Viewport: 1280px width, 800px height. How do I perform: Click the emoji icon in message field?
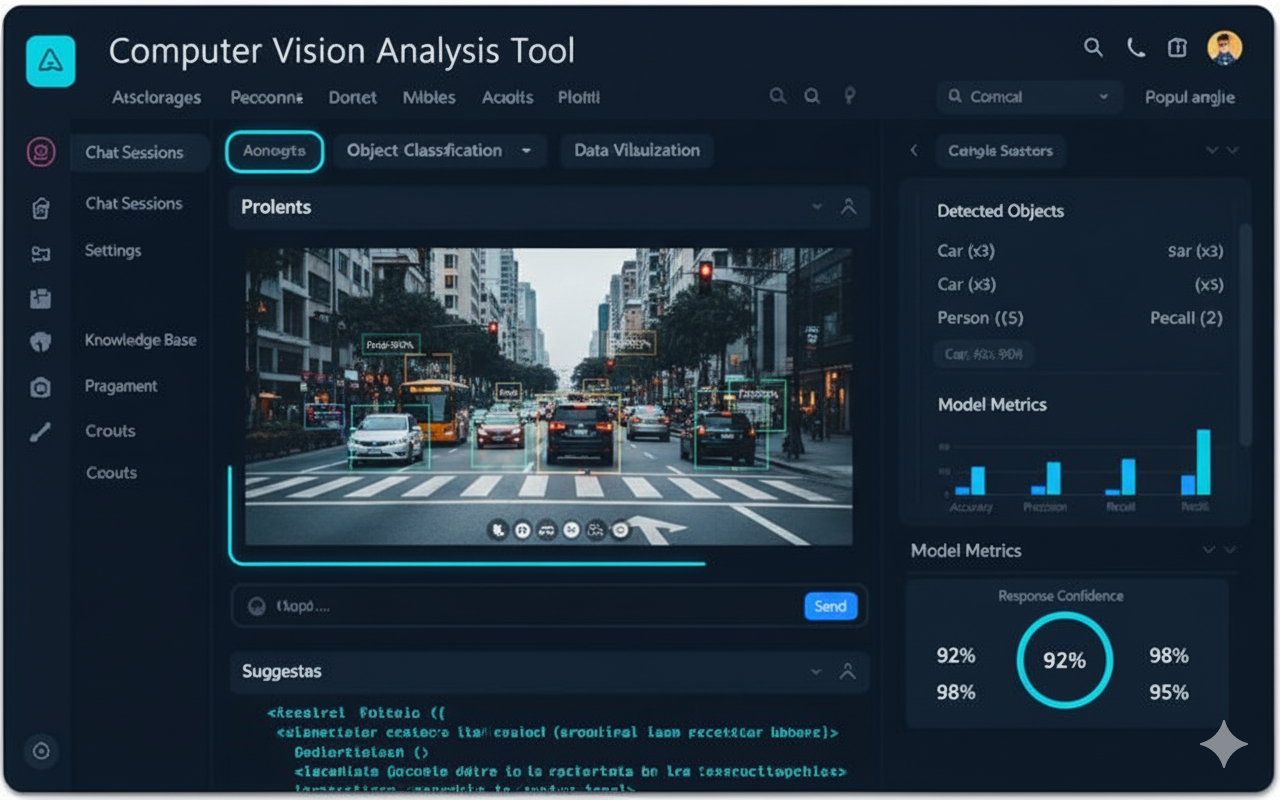[257, 606]
